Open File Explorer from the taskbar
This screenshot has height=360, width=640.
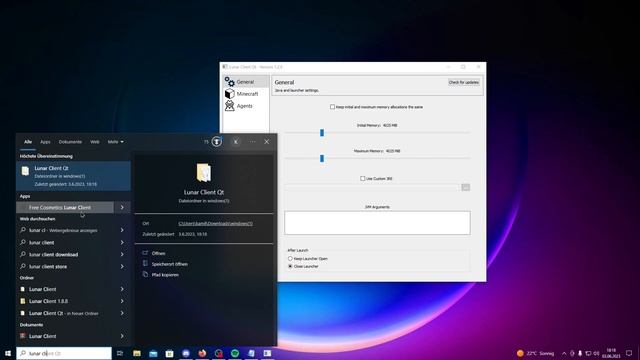coord(137,353)
